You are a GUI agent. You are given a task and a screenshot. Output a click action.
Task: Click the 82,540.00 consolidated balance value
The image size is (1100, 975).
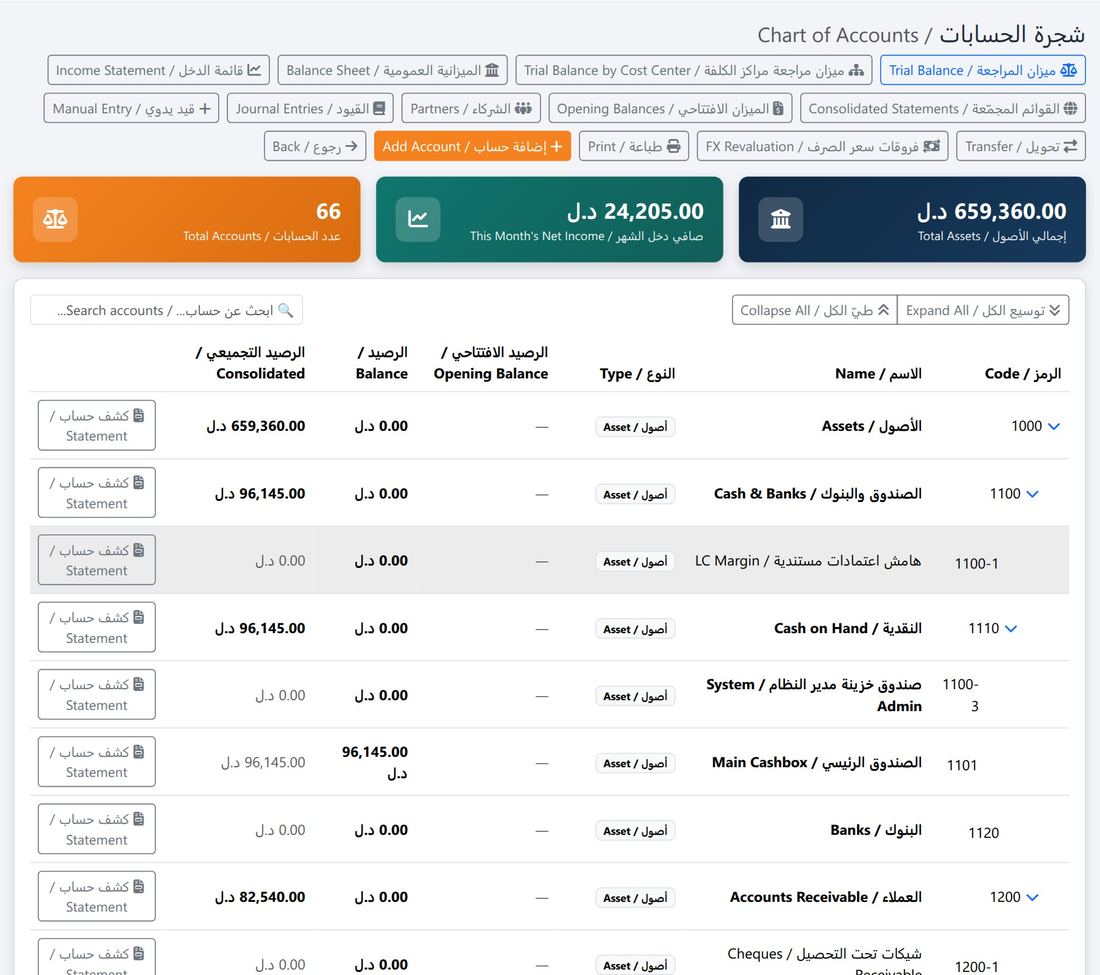(260, 897)
